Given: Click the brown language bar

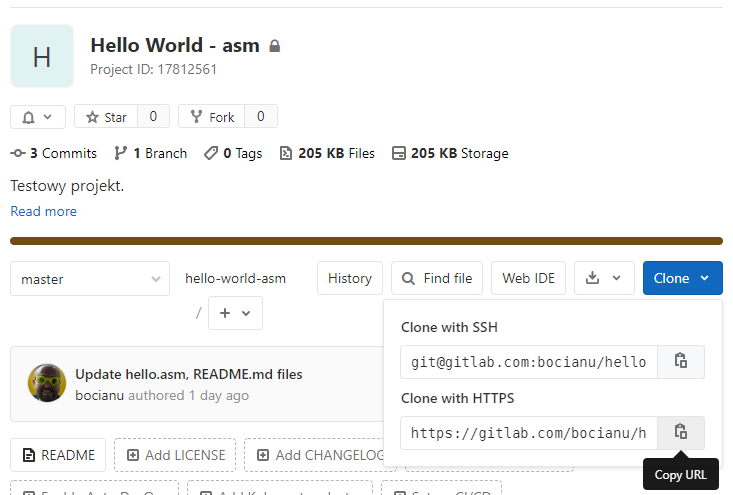Looking at the screenshot, I should [366, 241].
